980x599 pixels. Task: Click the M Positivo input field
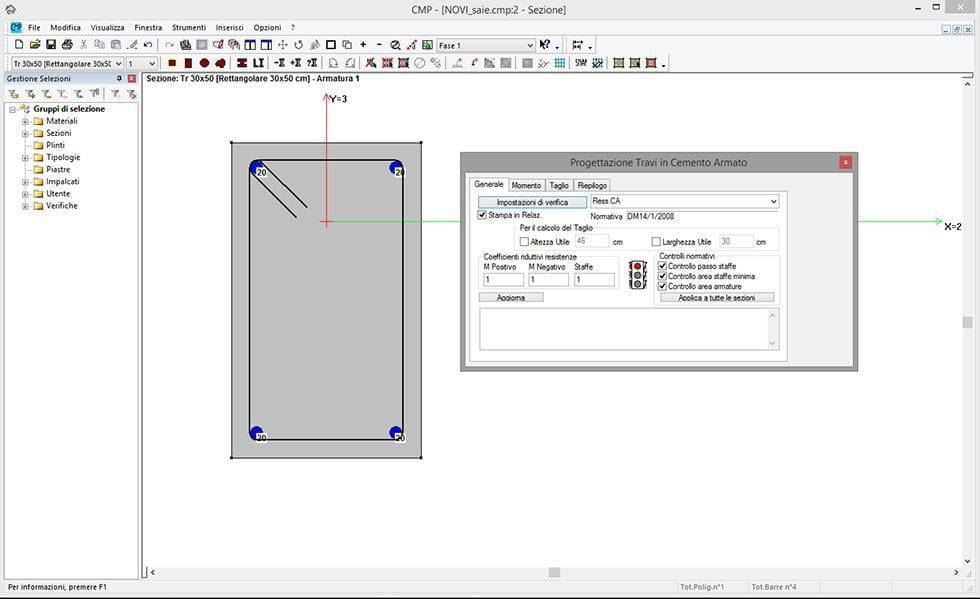(503, 280)
